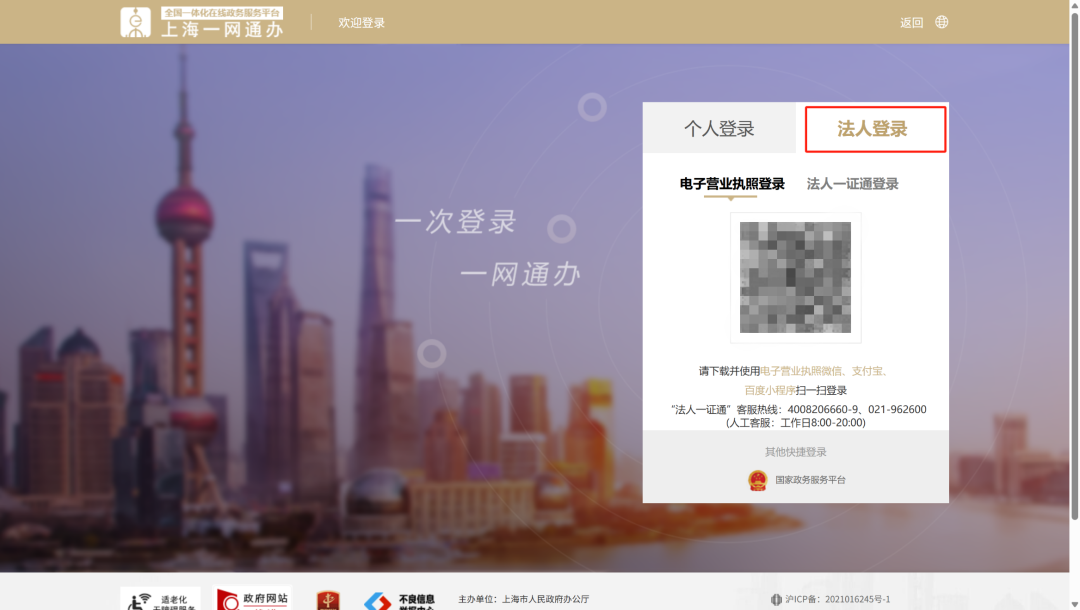Click the globe language icon in header
Screen dimensions: 1080x610
pos(942,22)
